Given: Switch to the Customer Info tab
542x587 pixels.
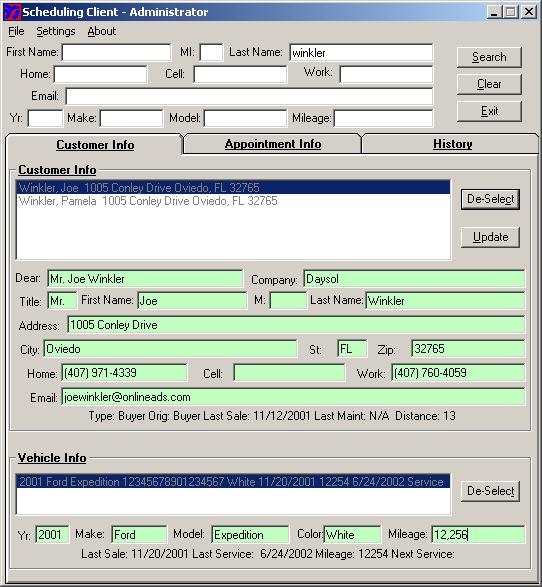Looking at the screenshot, I should click(x=95, y=145).
